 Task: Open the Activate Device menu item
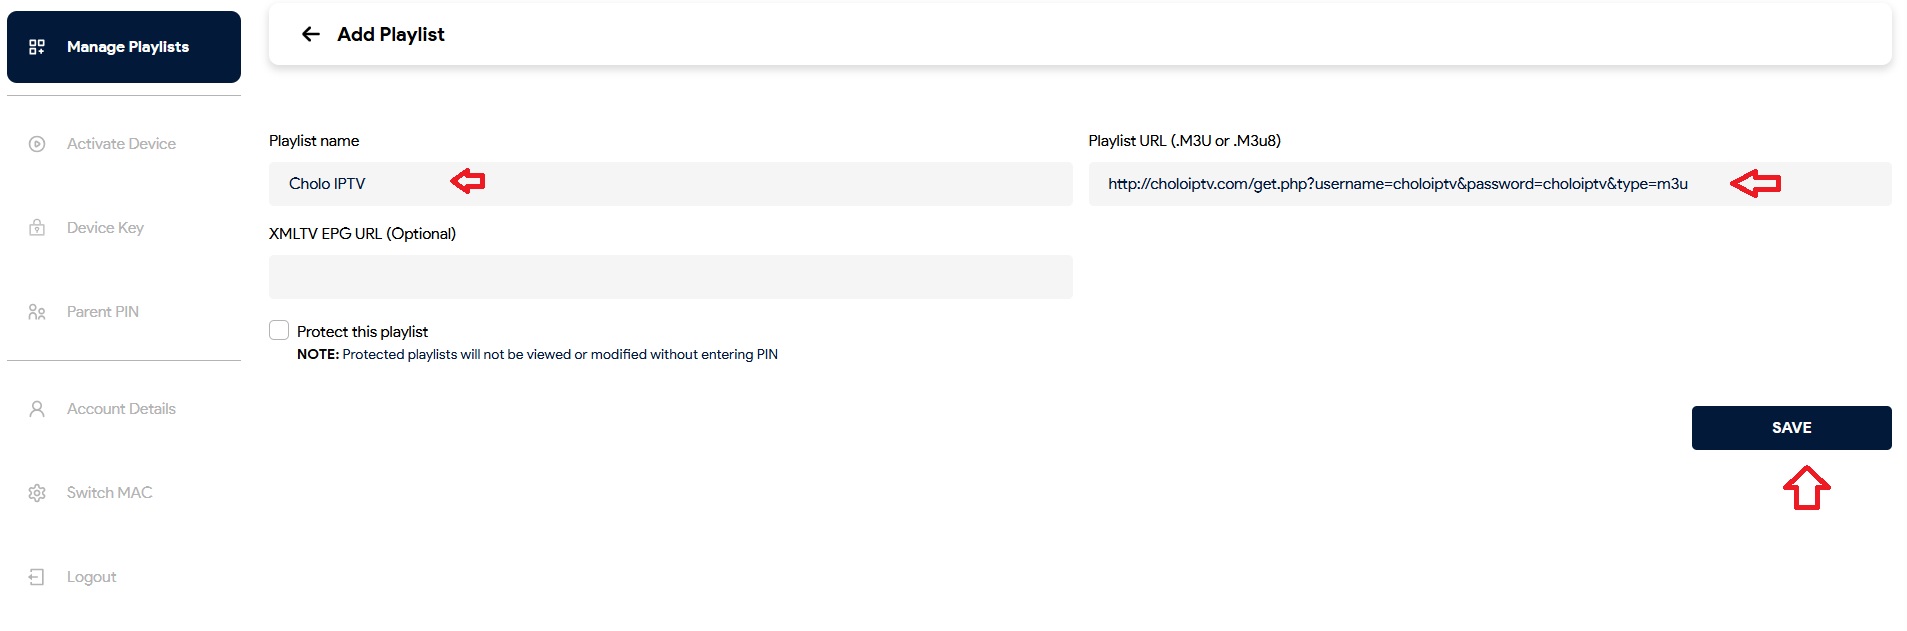click(121, 144)
